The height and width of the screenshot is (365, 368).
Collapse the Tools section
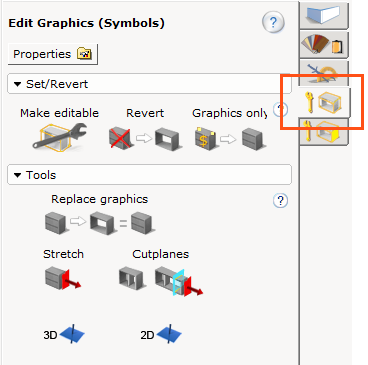[x=149, y=175]
